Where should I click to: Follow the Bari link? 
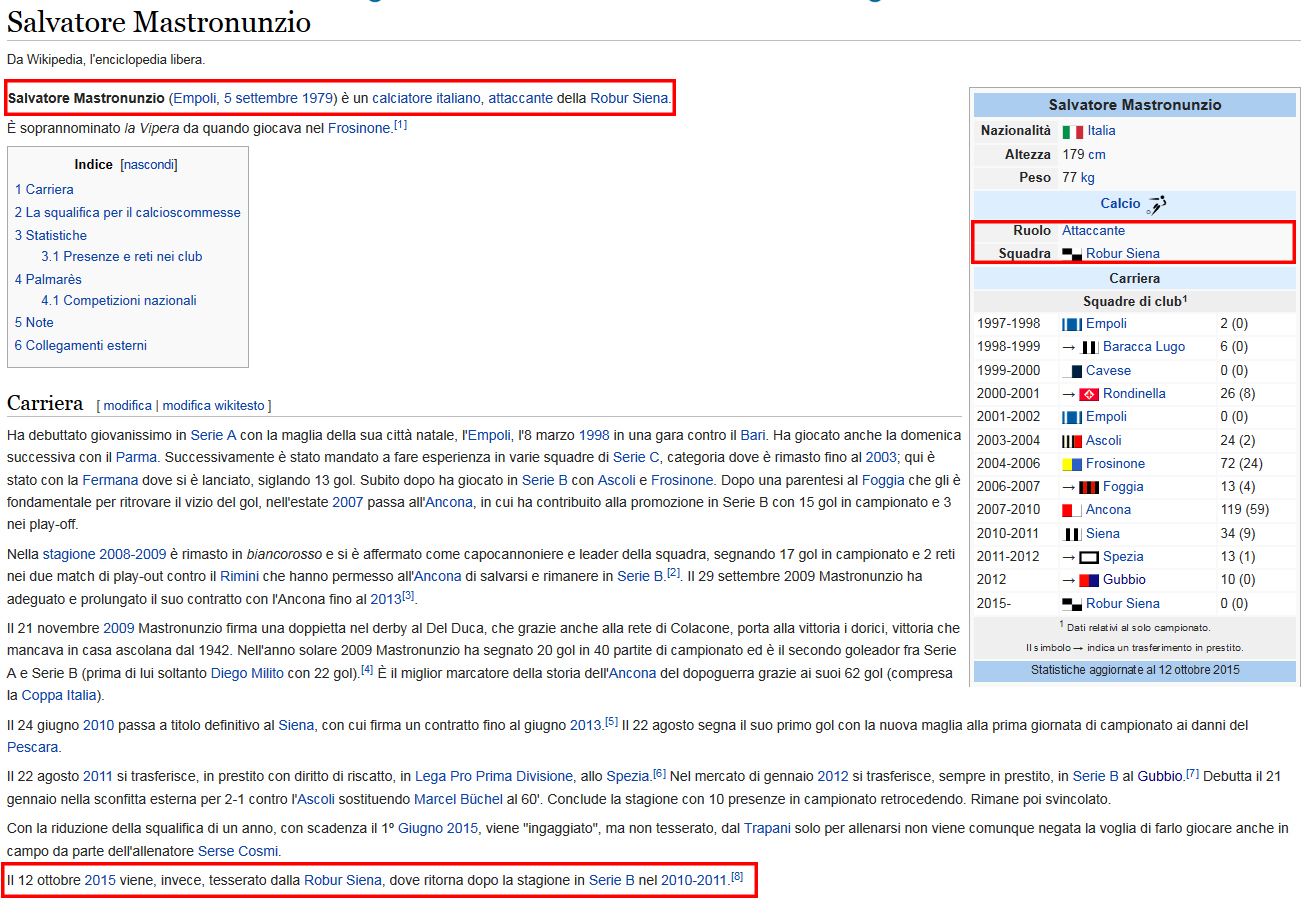pos(752,435)
